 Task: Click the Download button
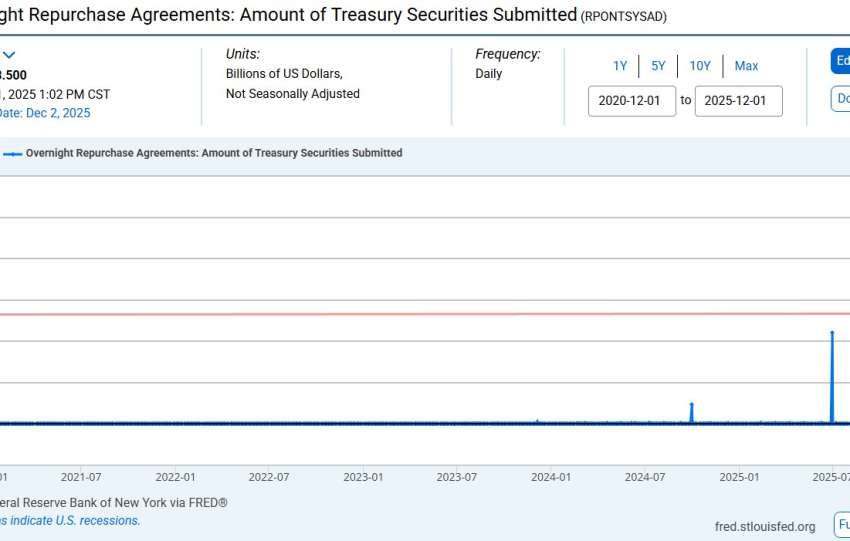click(841, 99)
